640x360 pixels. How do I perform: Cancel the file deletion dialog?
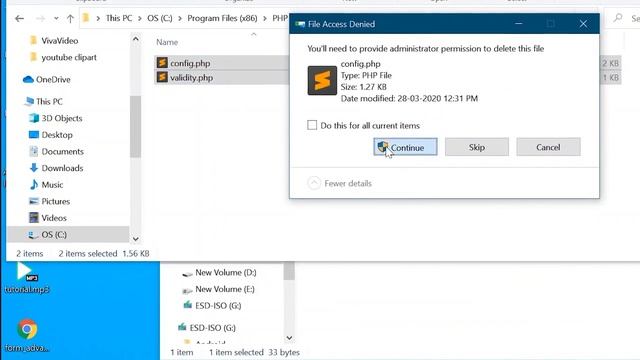(x=548, y=147)
